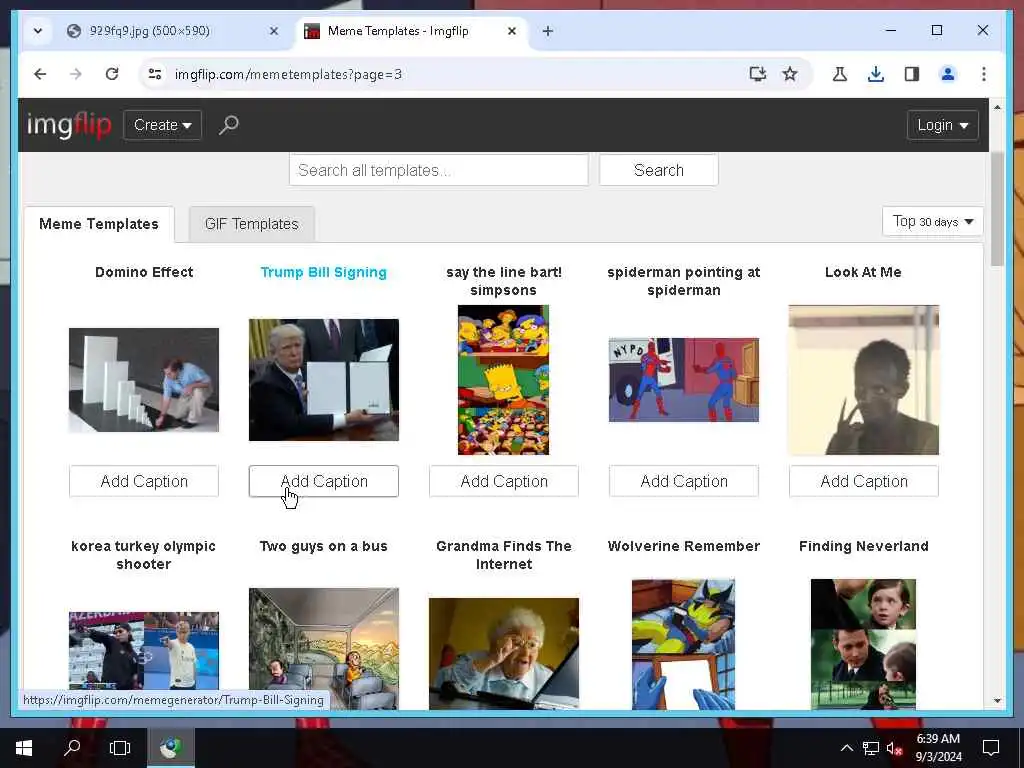Switch to the GIF Templates tab
The image size is (1024, 768).
coord(251,224)
